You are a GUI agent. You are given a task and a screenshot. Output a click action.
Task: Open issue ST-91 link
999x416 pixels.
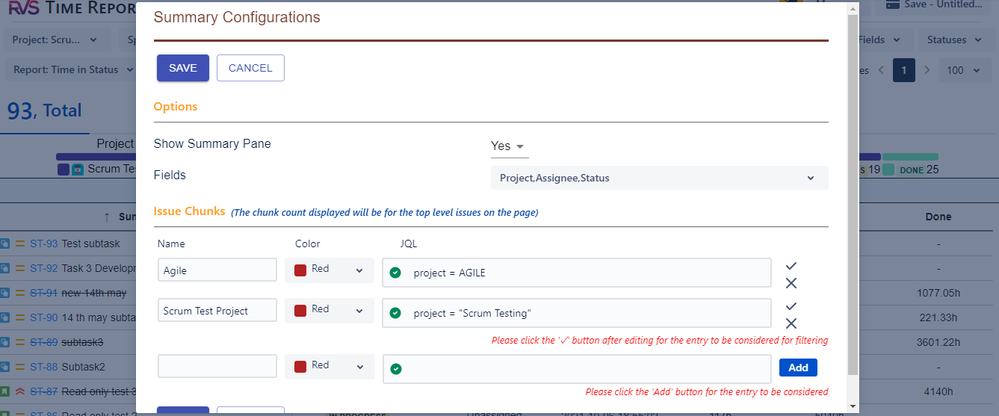coord(44,292)
